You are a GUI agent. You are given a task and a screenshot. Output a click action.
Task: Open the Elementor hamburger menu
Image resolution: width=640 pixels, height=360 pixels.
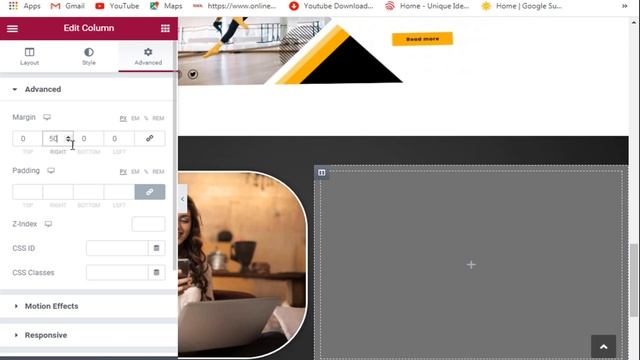[12, 29]
